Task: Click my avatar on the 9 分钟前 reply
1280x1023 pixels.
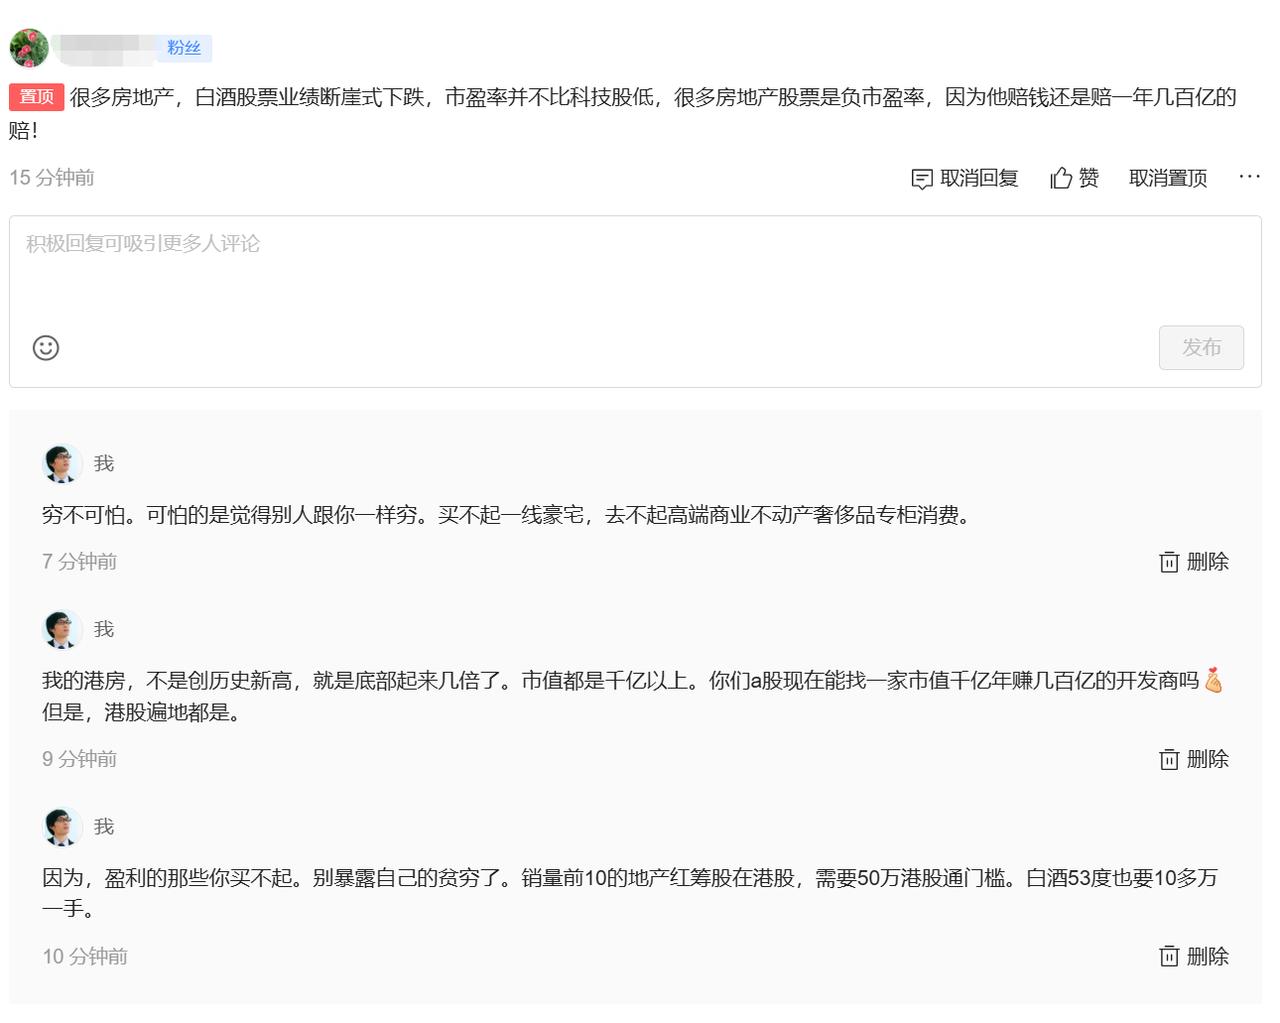Action: click(62, 630)
